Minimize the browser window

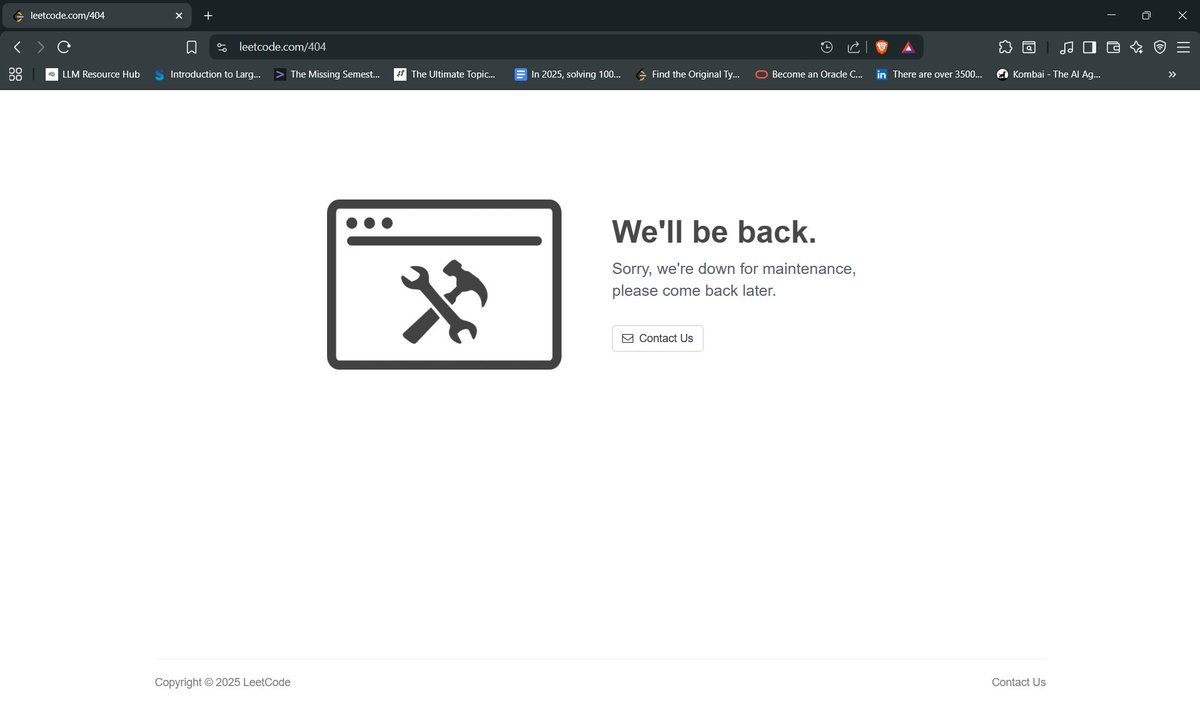click(1112, 15)
